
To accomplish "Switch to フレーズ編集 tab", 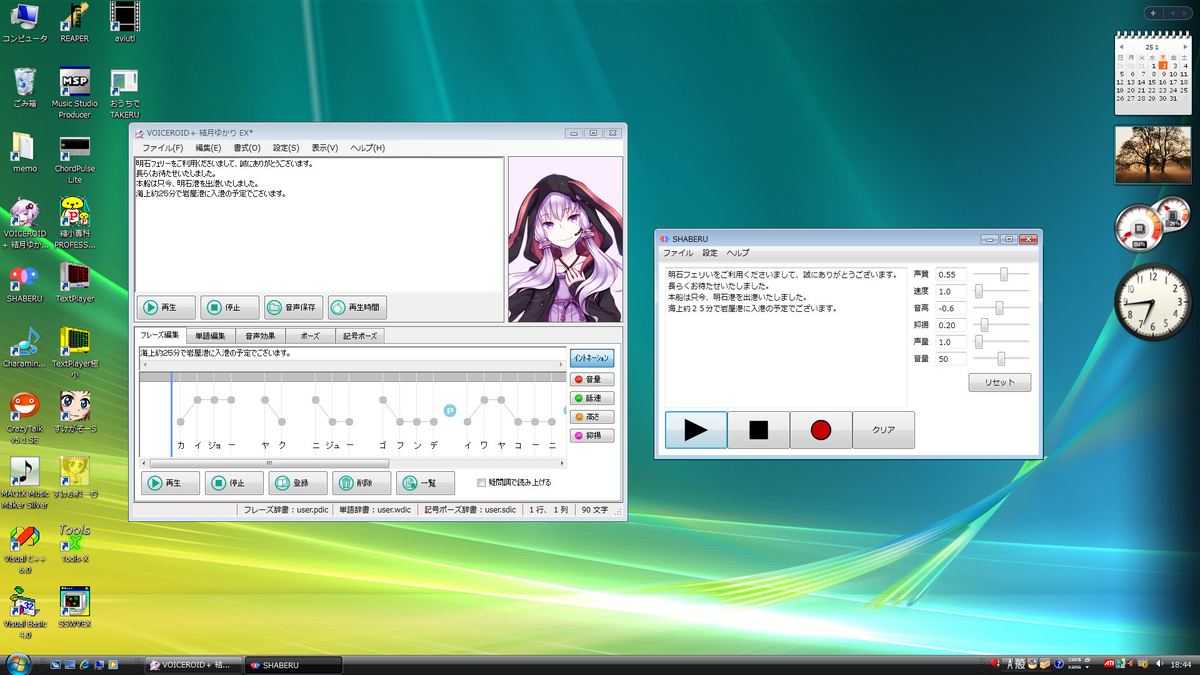I will 158,335.
